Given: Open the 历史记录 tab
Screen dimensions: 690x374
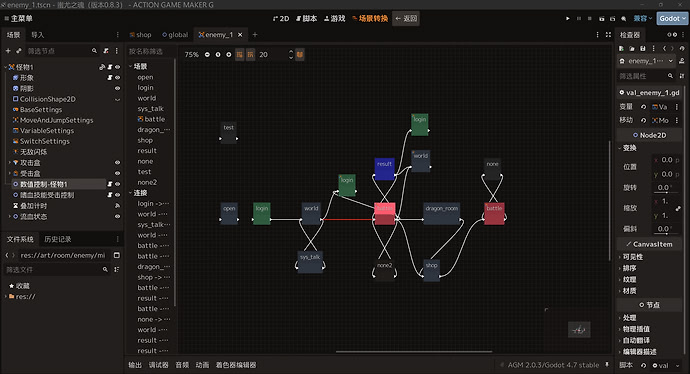Looking at the screenshot, I should (x=57, y=239).
